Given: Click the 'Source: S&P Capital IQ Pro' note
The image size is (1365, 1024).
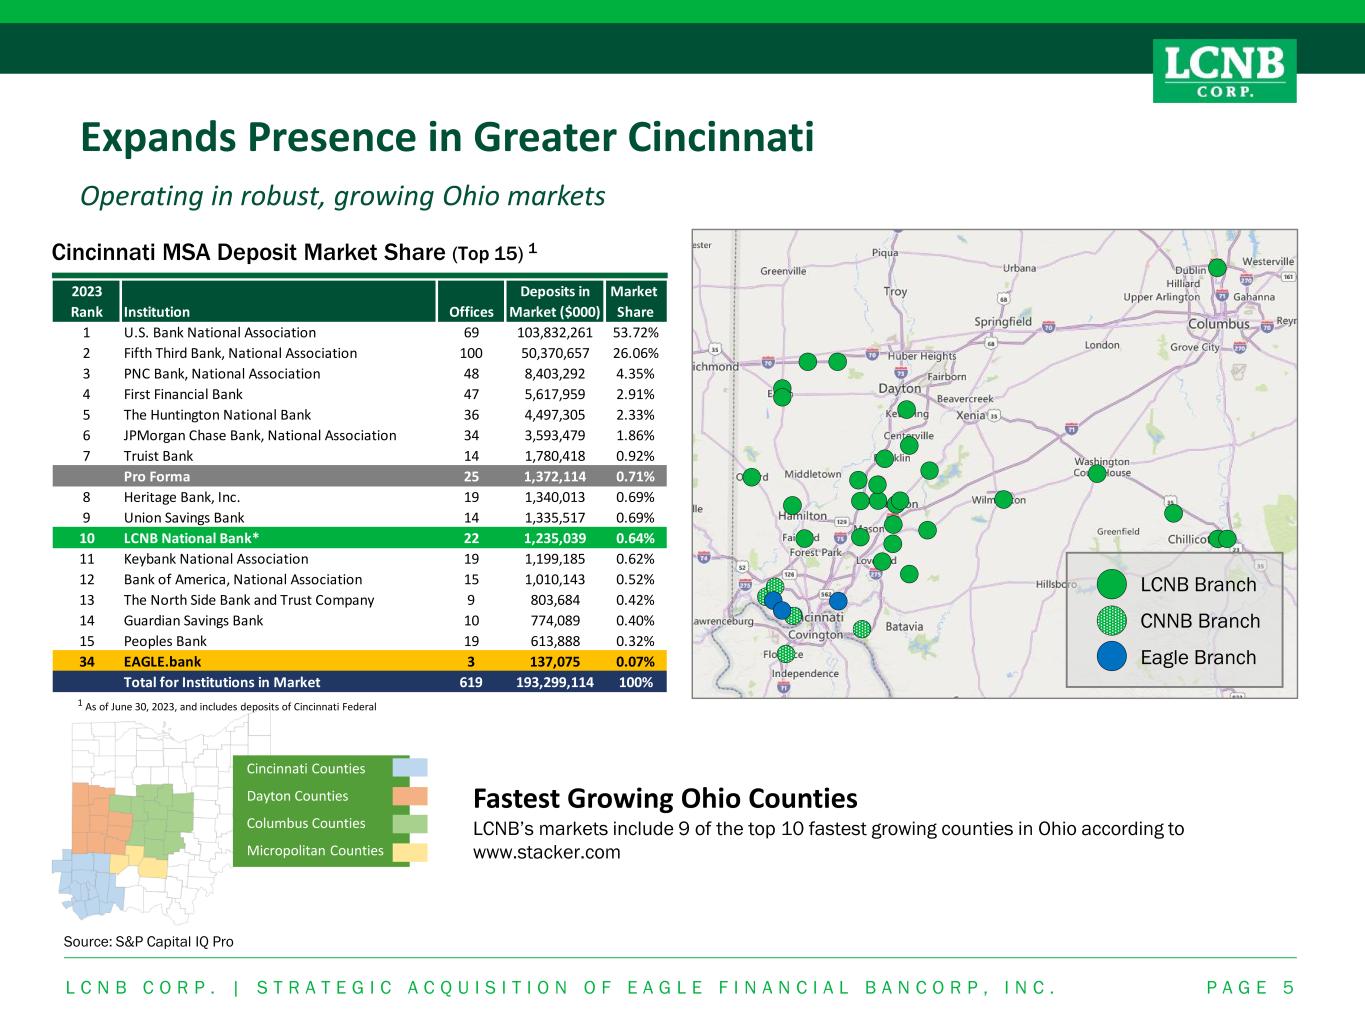Looking at the screenshot, I should 148,941.
